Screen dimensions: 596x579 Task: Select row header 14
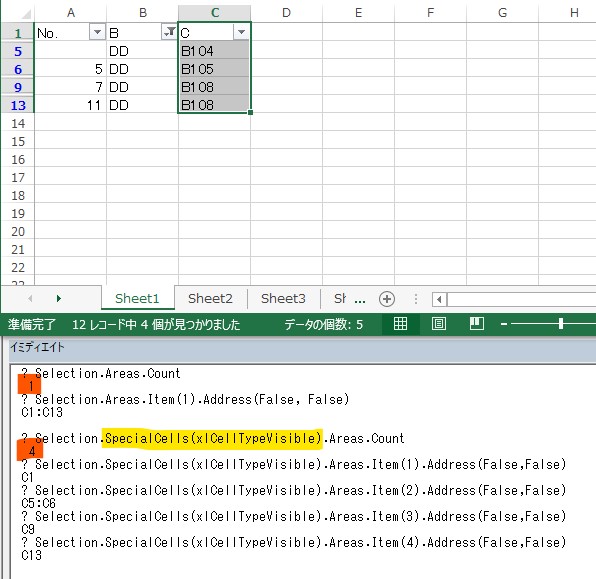[x=18, y=123]
